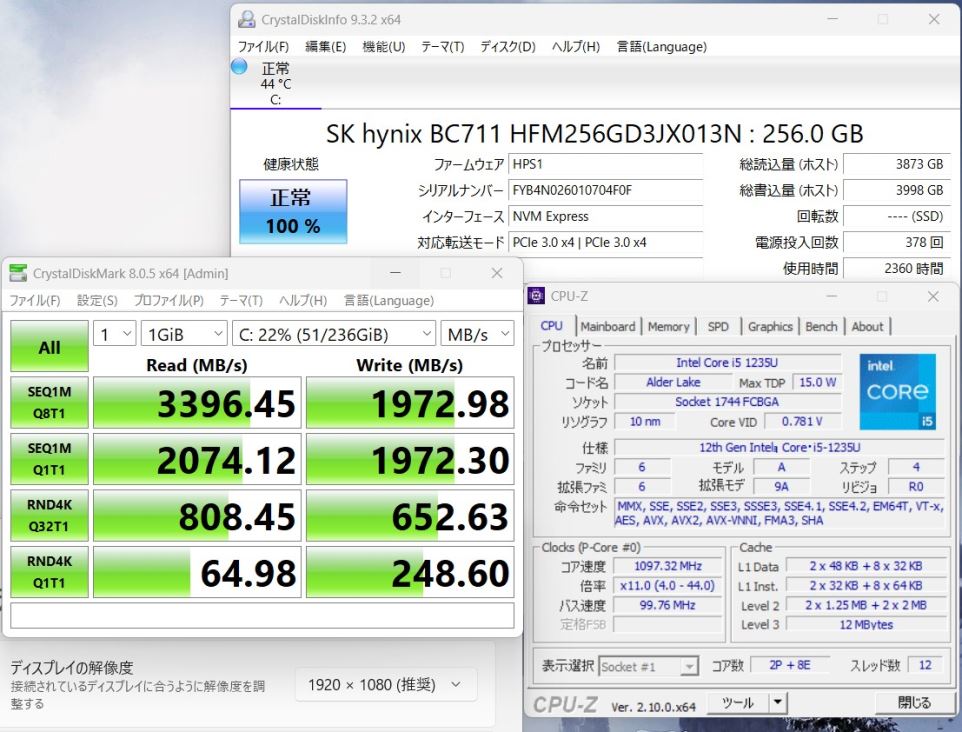Open 言語(Language) menu in CrystalDiskMark
Image resolution: width=962 pixels, height=732 pixels.
click(x=388, y=301)
